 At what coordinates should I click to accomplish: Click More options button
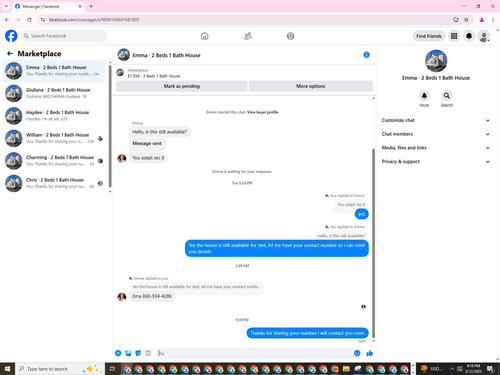(311, 86)
